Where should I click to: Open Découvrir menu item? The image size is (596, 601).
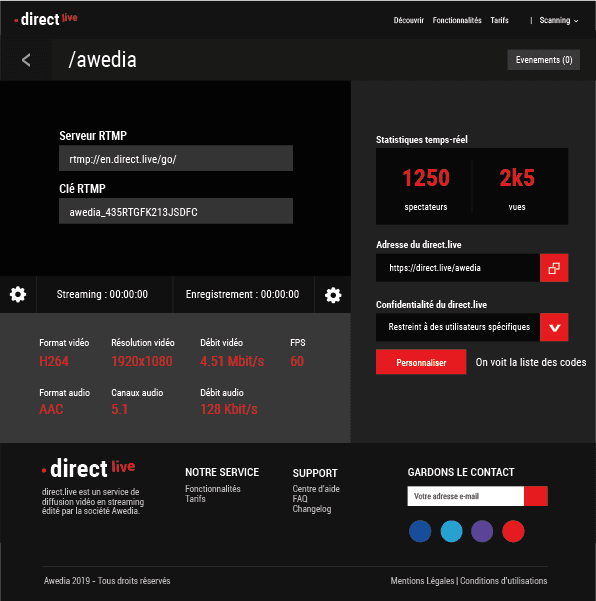[x=409, y=20]
